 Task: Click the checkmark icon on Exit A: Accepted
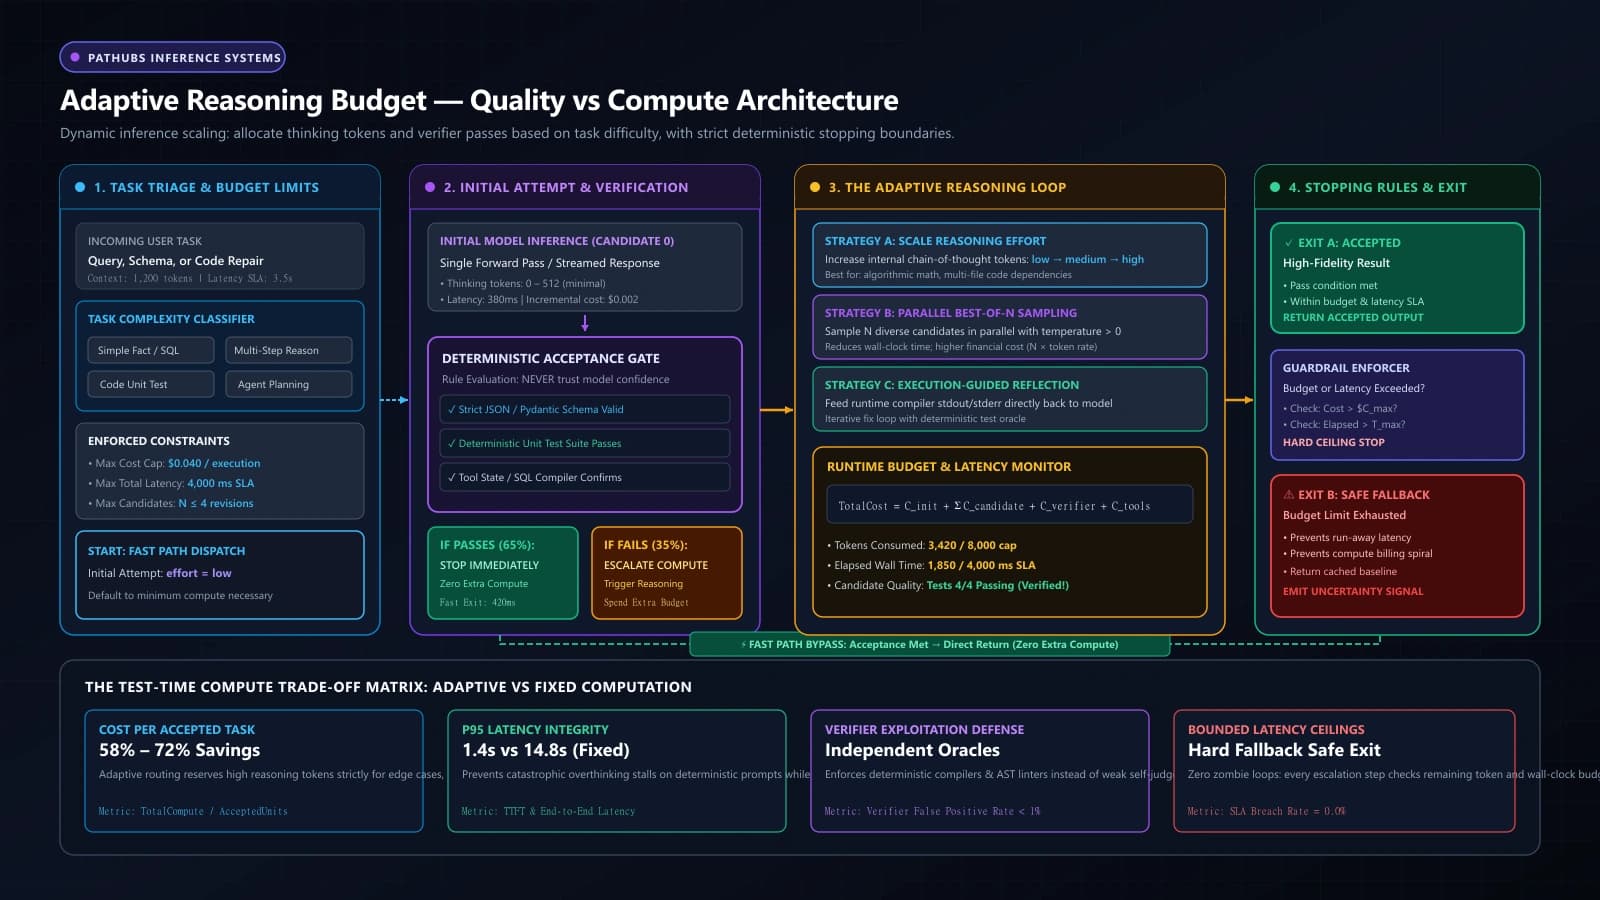(1289, 243)
